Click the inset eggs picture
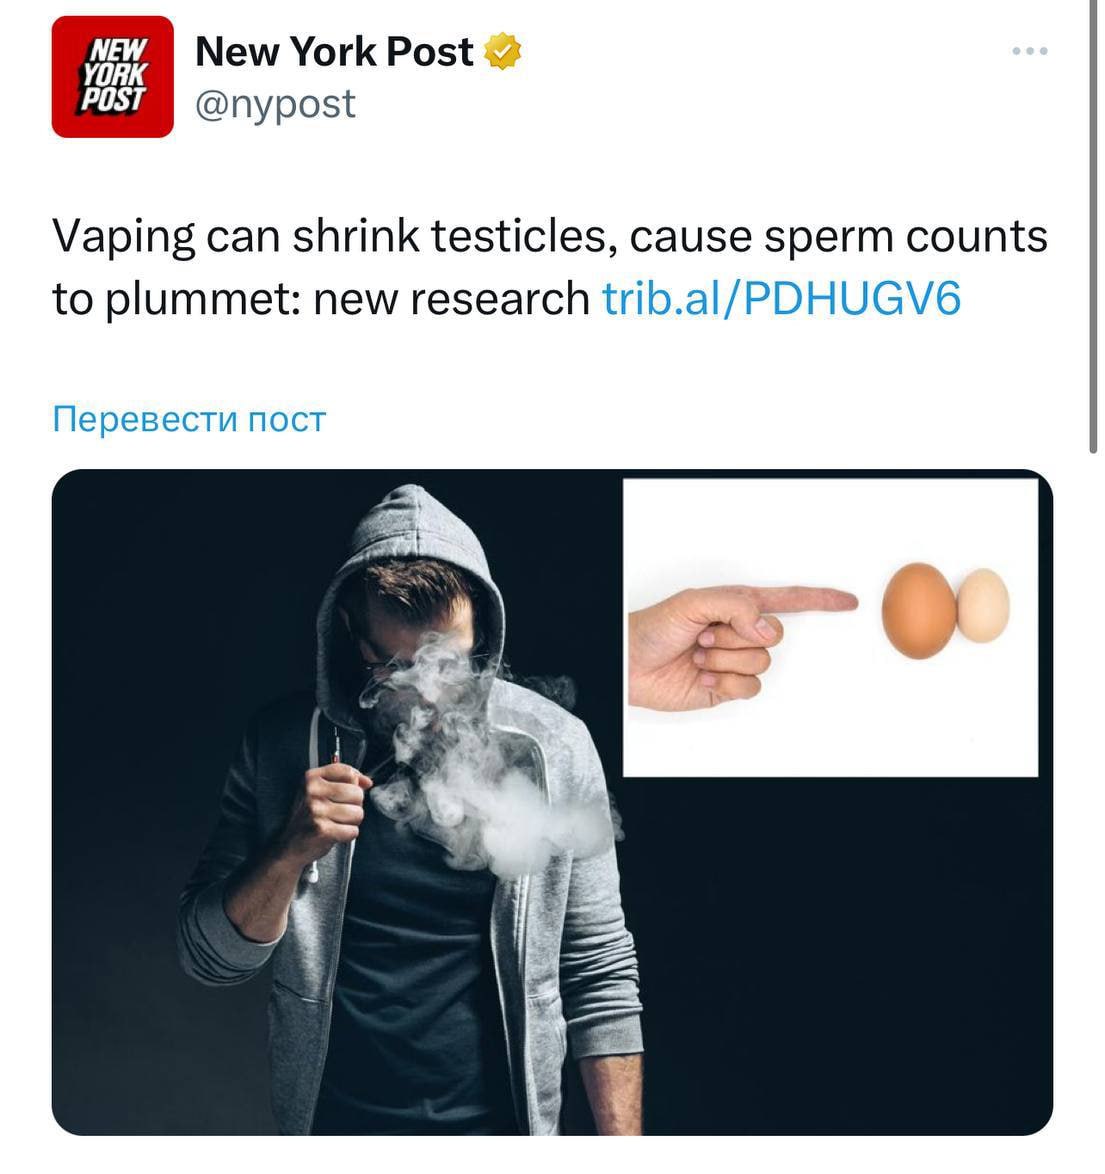The width and height of the screenshot is (1105, 1174). click(830, 627)
